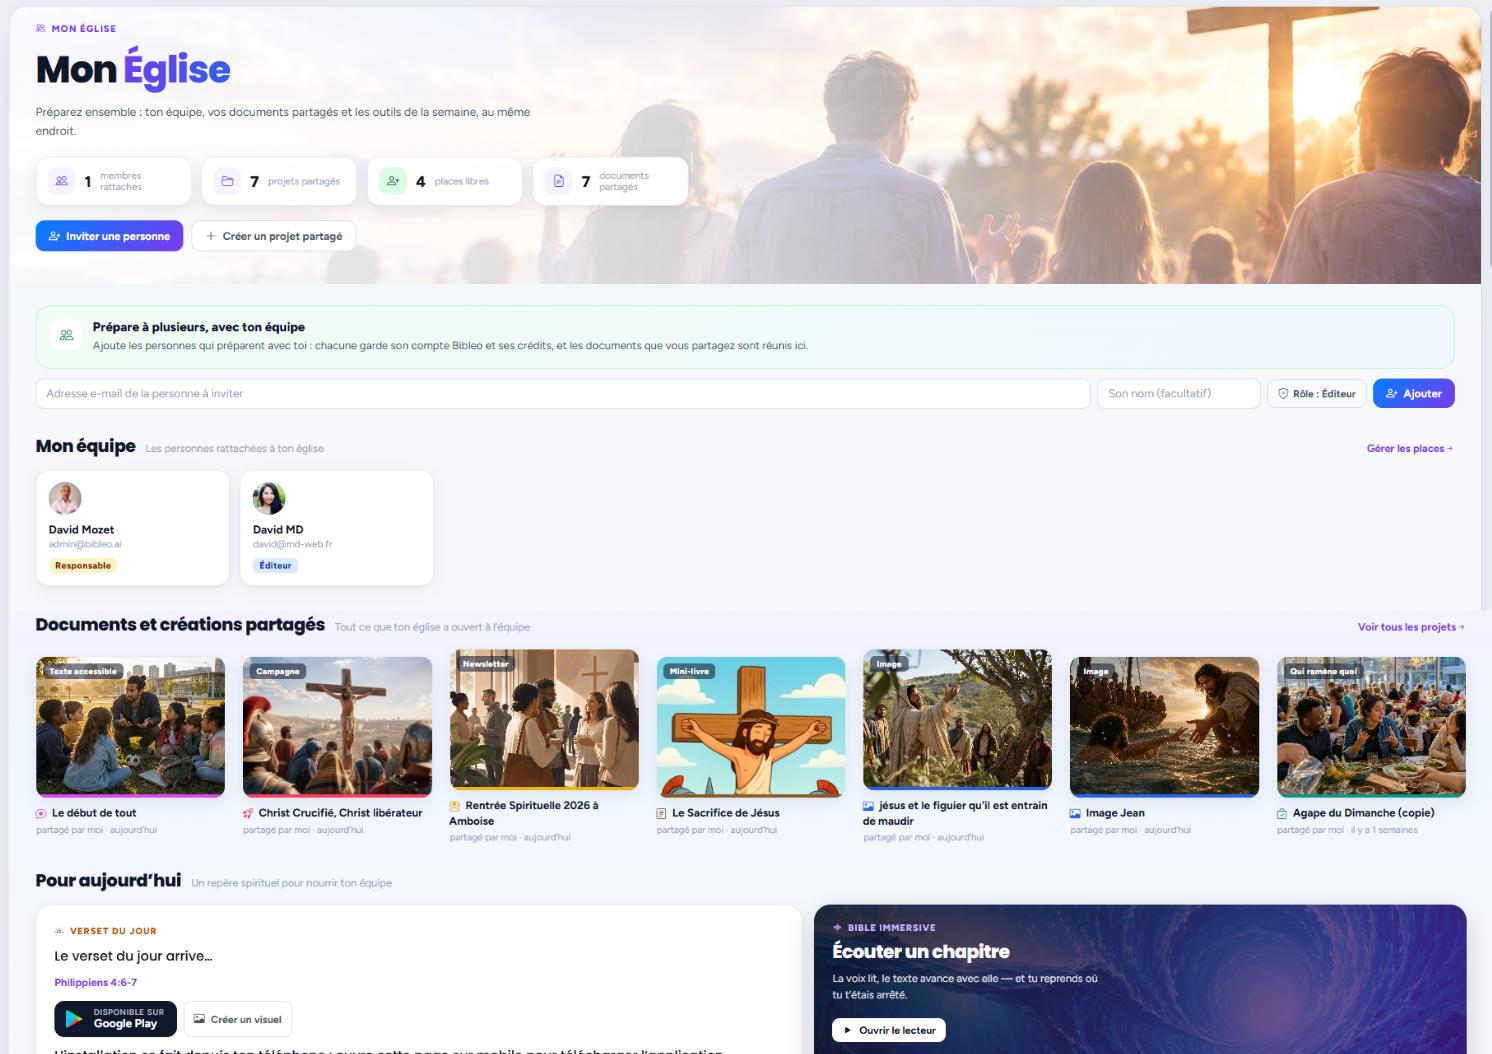
Task: Click the image icon beside 'jésus et le figuier'
Action: tap(868, 806)
